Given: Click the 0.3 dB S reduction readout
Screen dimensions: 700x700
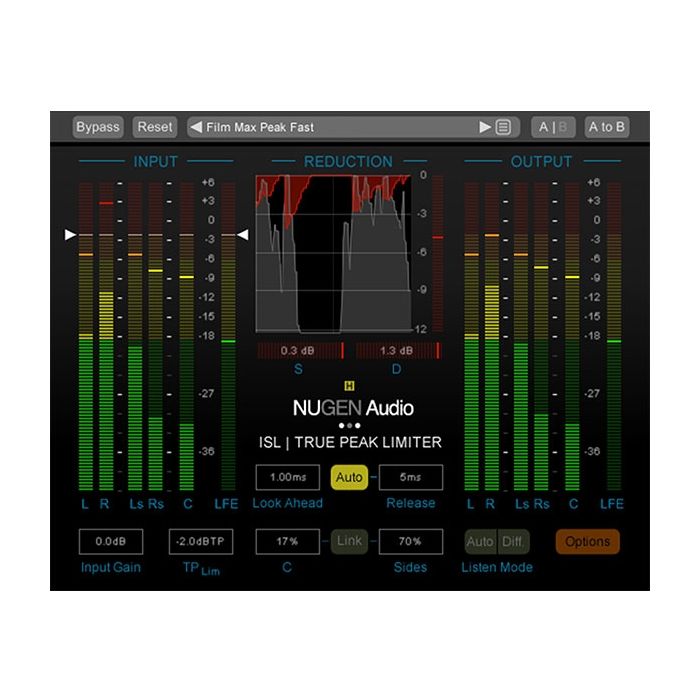Looking at the screenshot, I should click(x=300, y=351).
